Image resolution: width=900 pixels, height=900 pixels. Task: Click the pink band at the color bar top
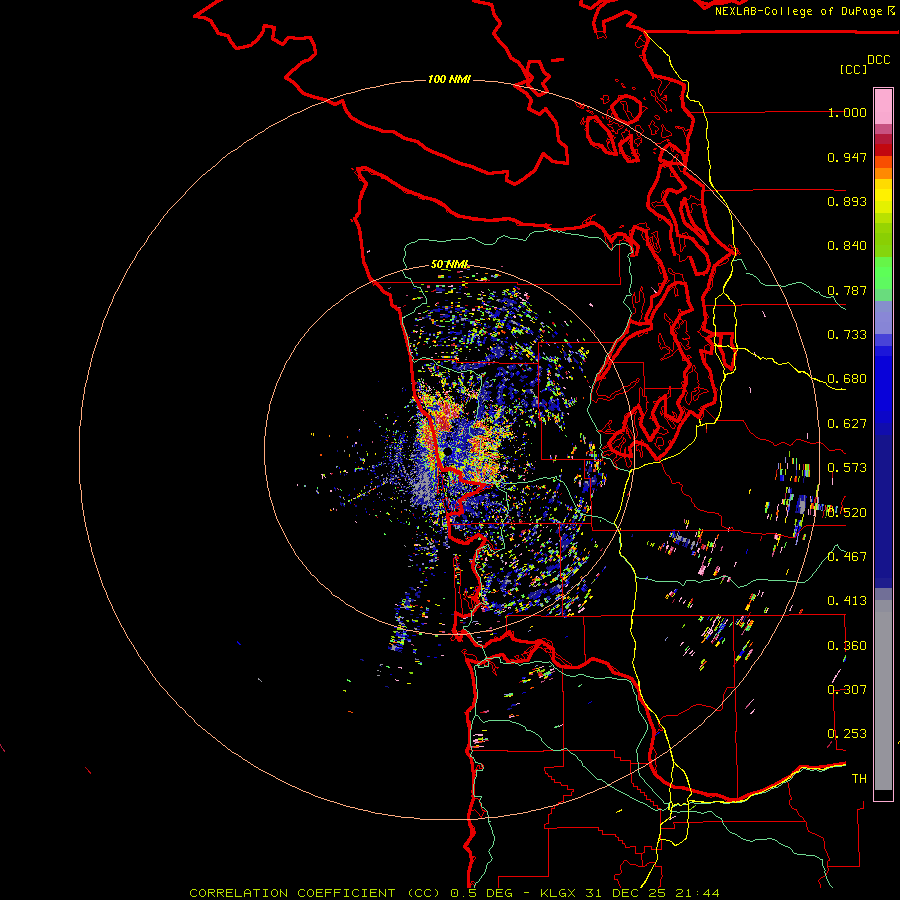click(x=883, y=106)
